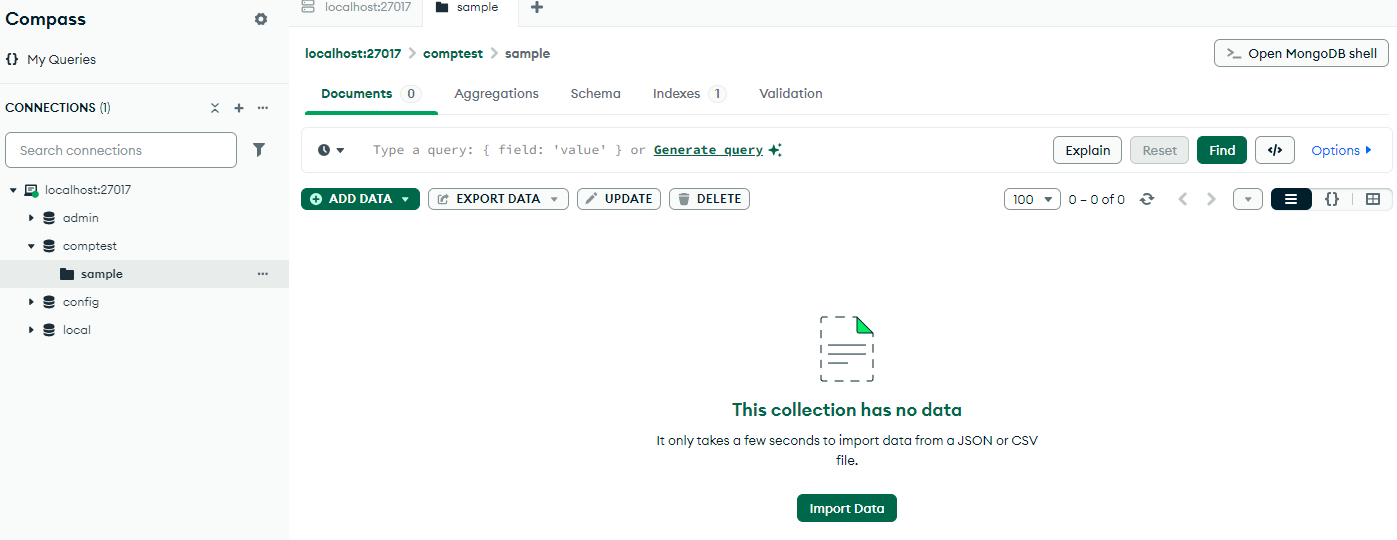Refresh the documents list
The image size is (1397, 540).
coord(1147,199)
